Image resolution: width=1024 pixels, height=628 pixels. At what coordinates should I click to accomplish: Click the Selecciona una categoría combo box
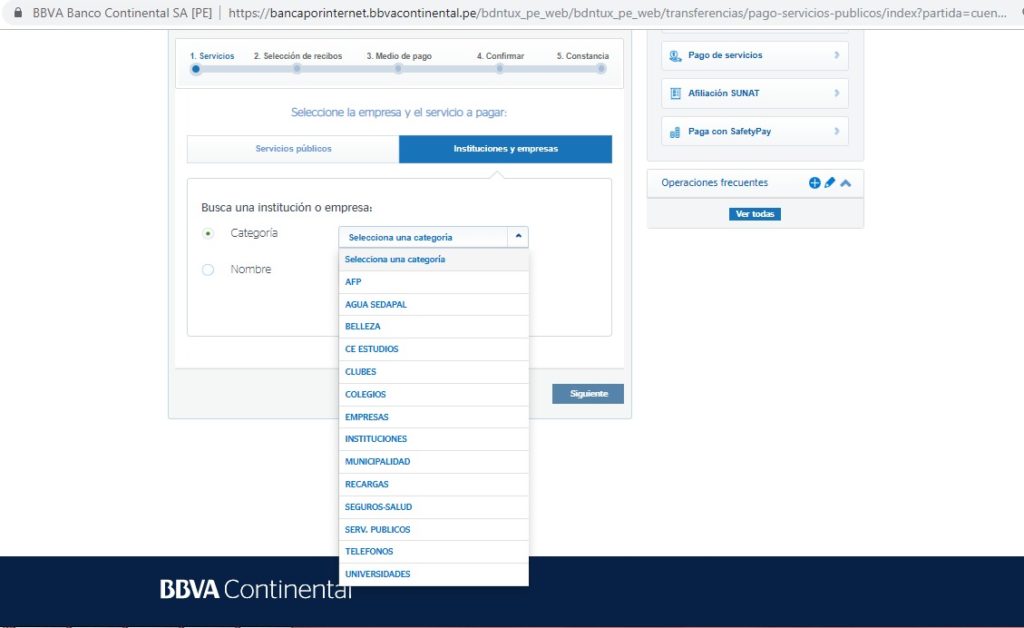433,237
